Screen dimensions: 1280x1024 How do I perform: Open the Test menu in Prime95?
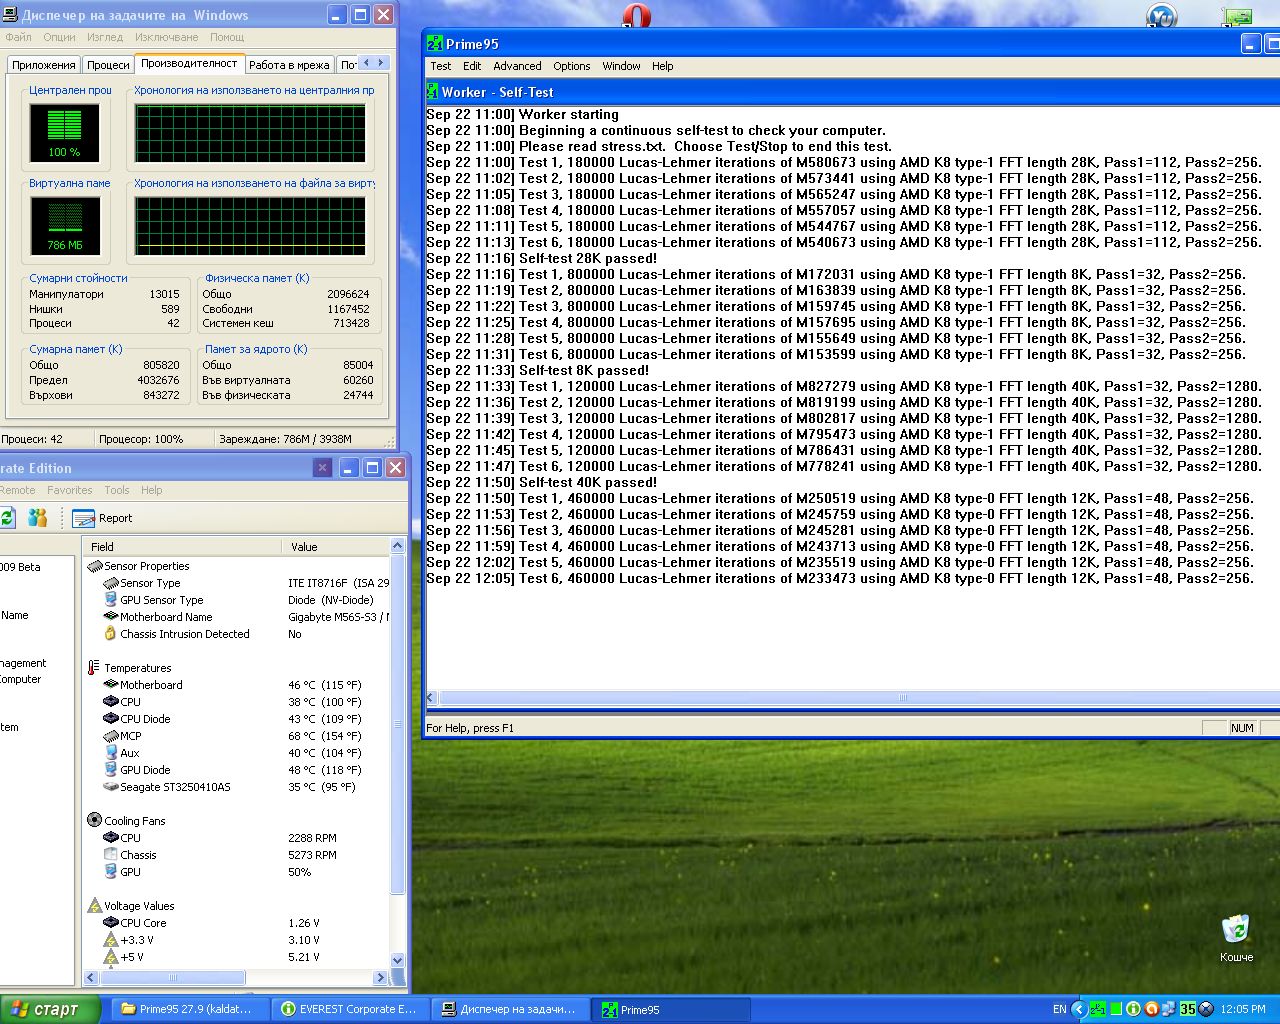[440, 66]
